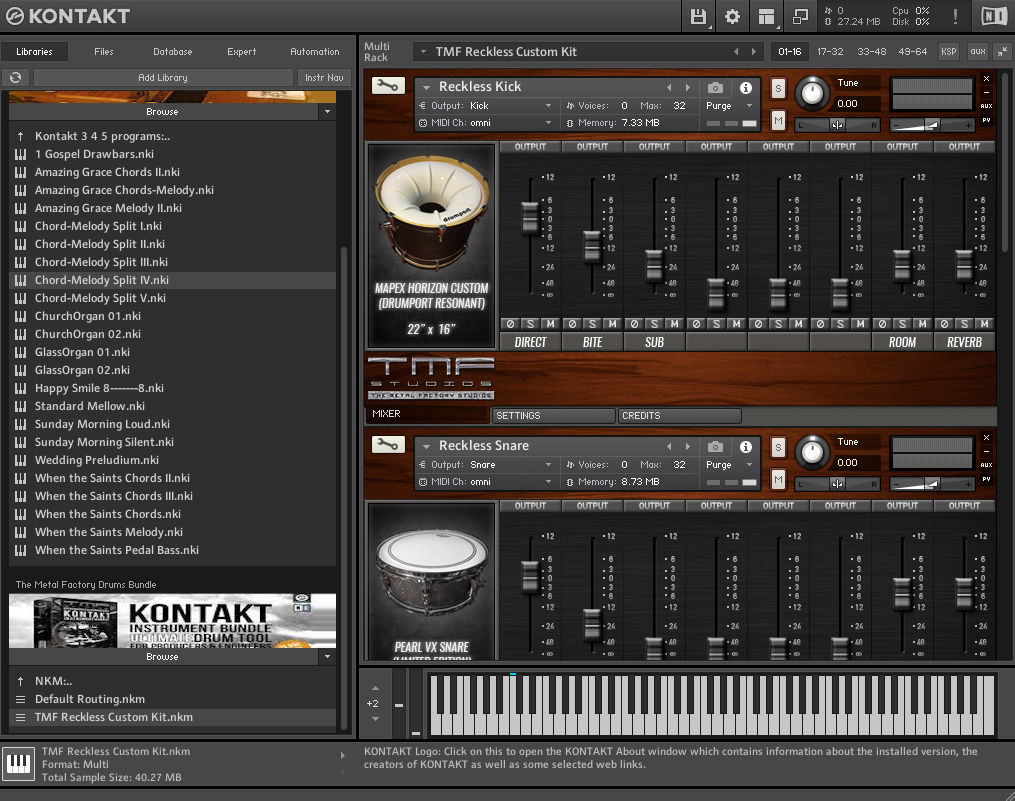The image size is (1015, 801).
Task: Solo the BITE mixer channel of Kick
Action: point(592,324)
